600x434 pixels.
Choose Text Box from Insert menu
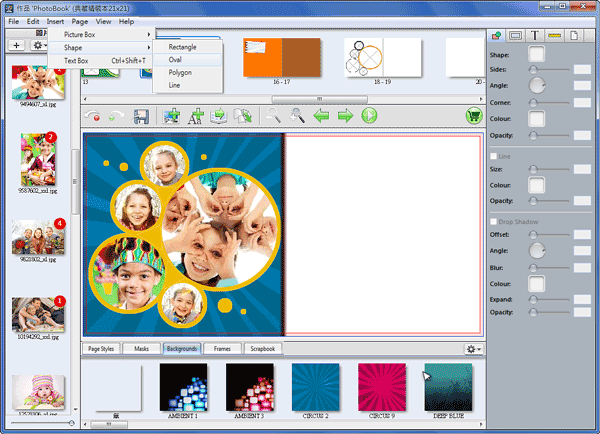click(x=101, y=60)
